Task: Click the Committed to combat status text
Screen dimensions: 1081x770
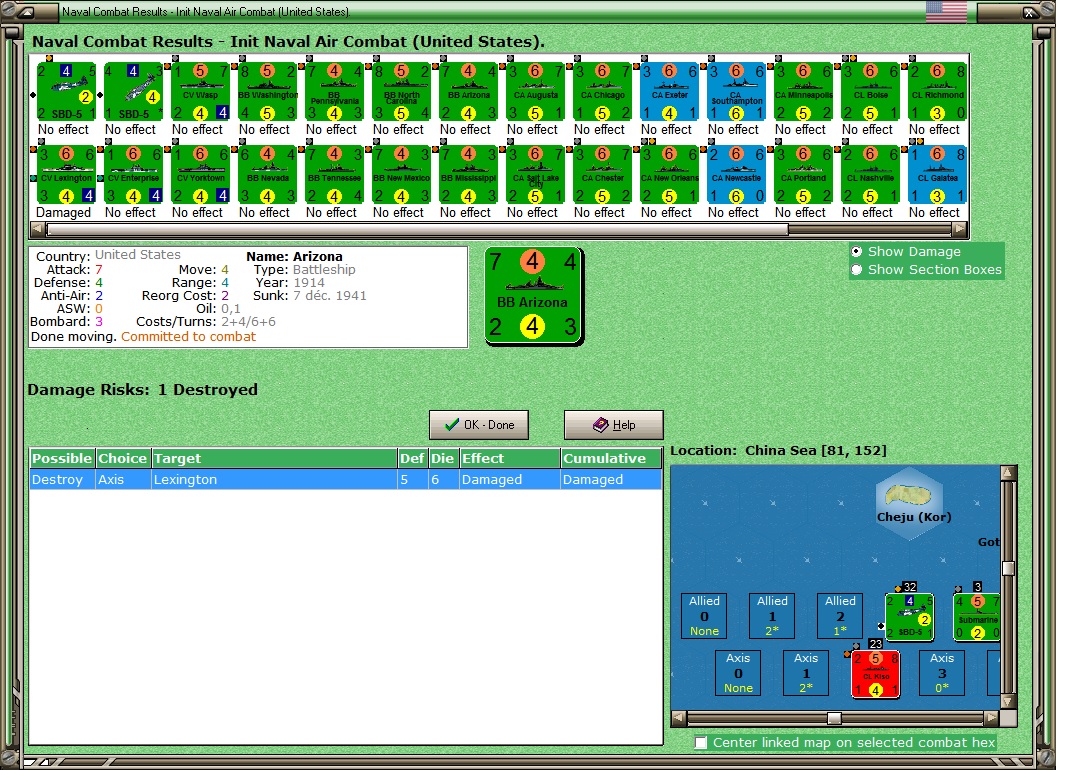Action: tap(188, 336)
